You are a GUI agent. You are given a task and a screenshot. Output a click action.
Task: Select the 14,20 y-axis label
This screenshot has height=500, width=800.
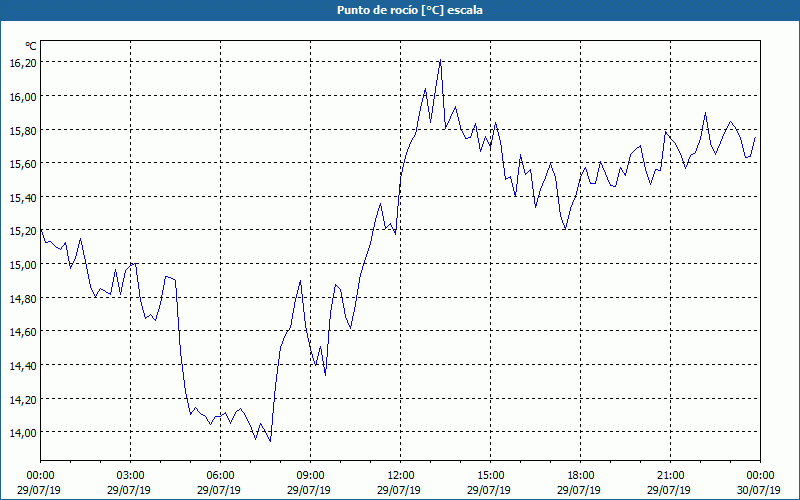coord(23,400)
